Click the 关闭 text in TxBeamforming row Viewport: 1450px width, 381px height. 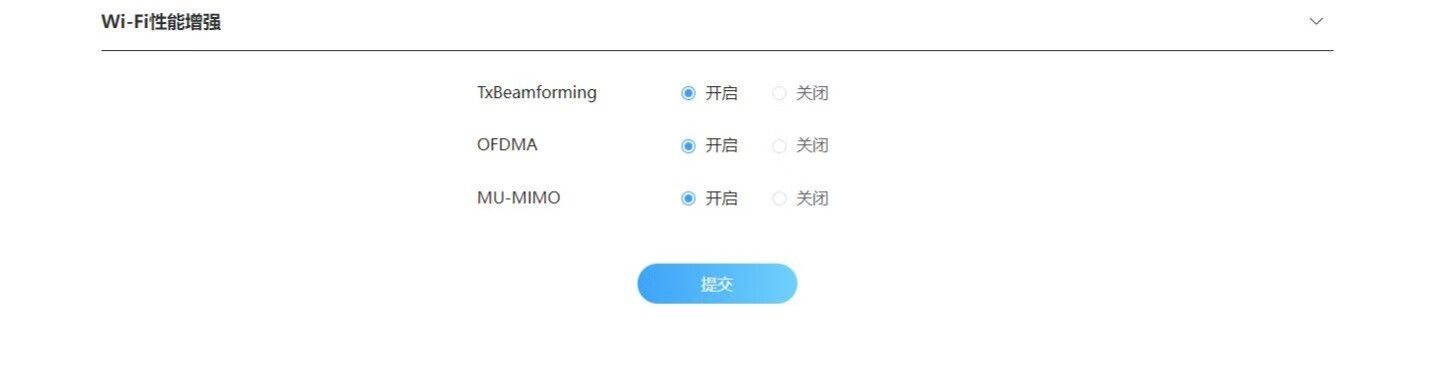812,93
